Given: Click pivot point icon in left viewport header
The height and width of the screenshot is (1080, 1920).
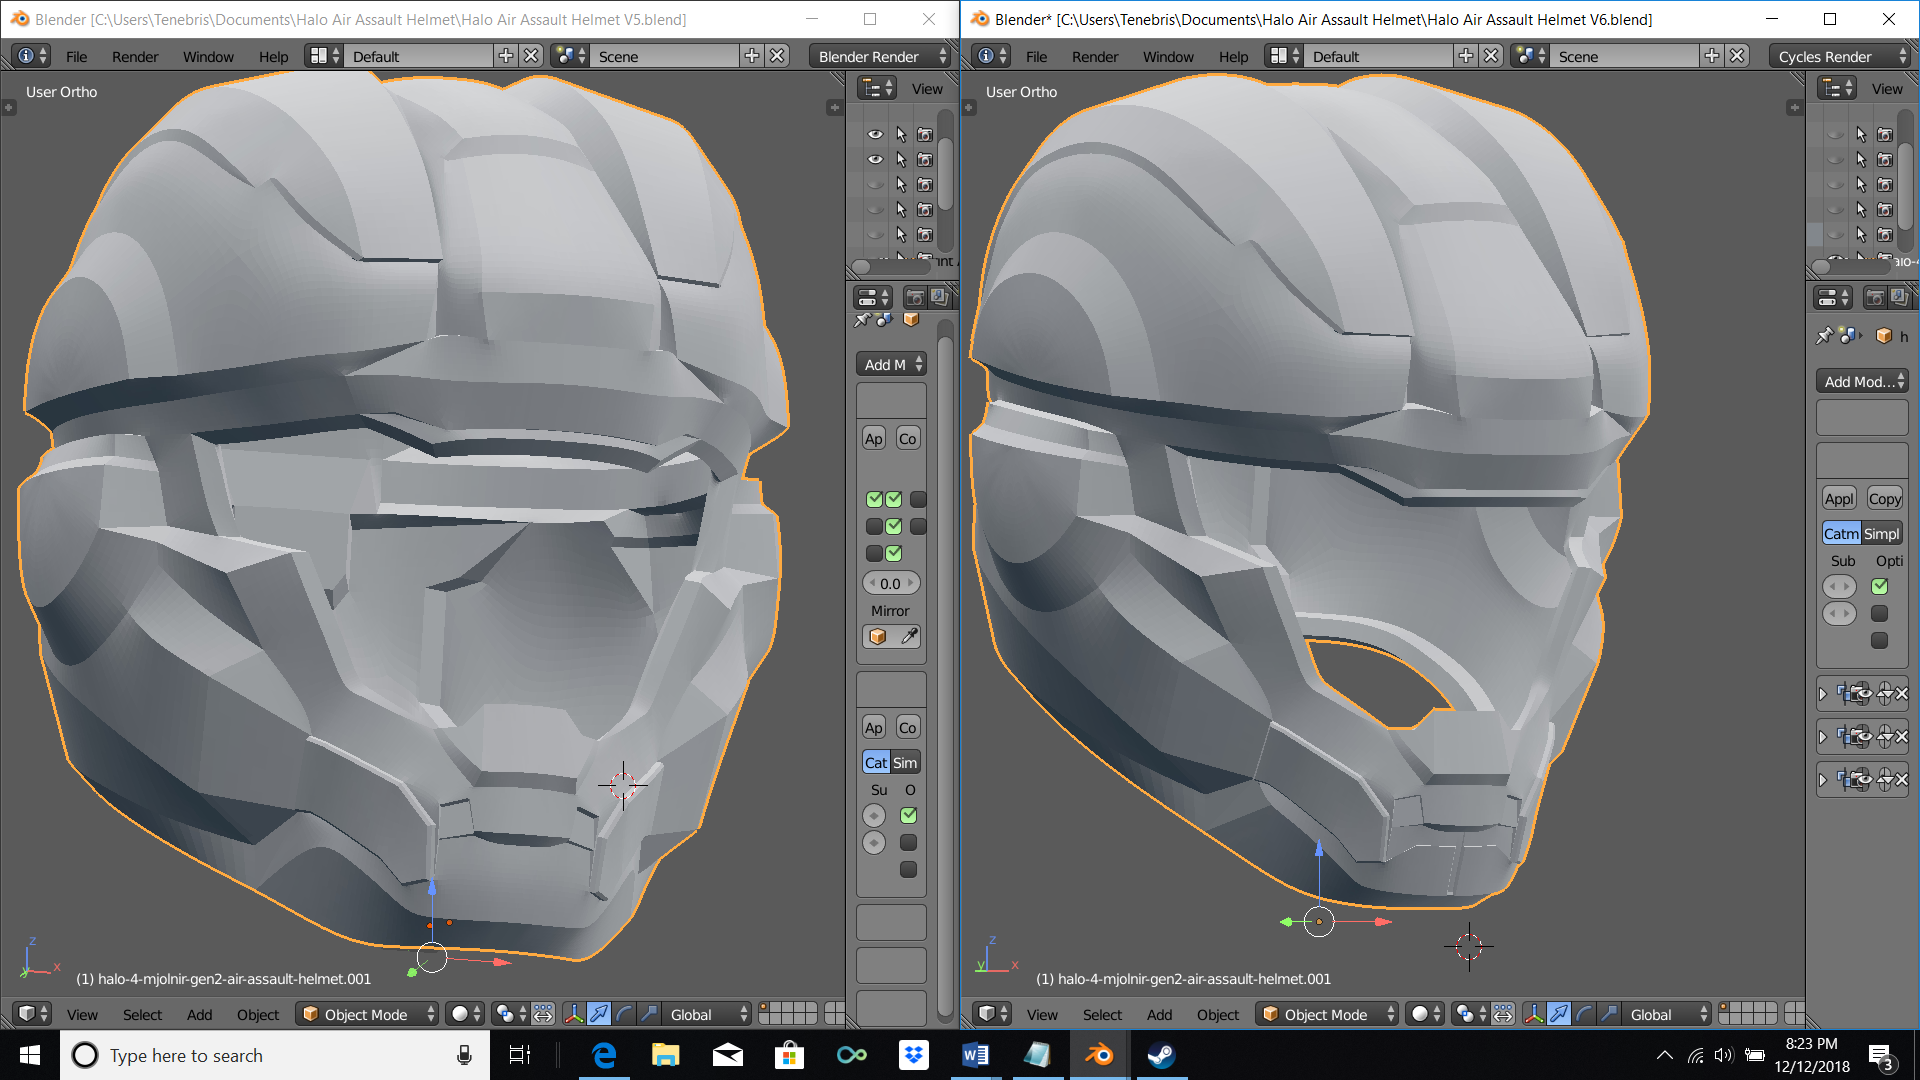Looking at the screenshot, I should point(511,1014).
